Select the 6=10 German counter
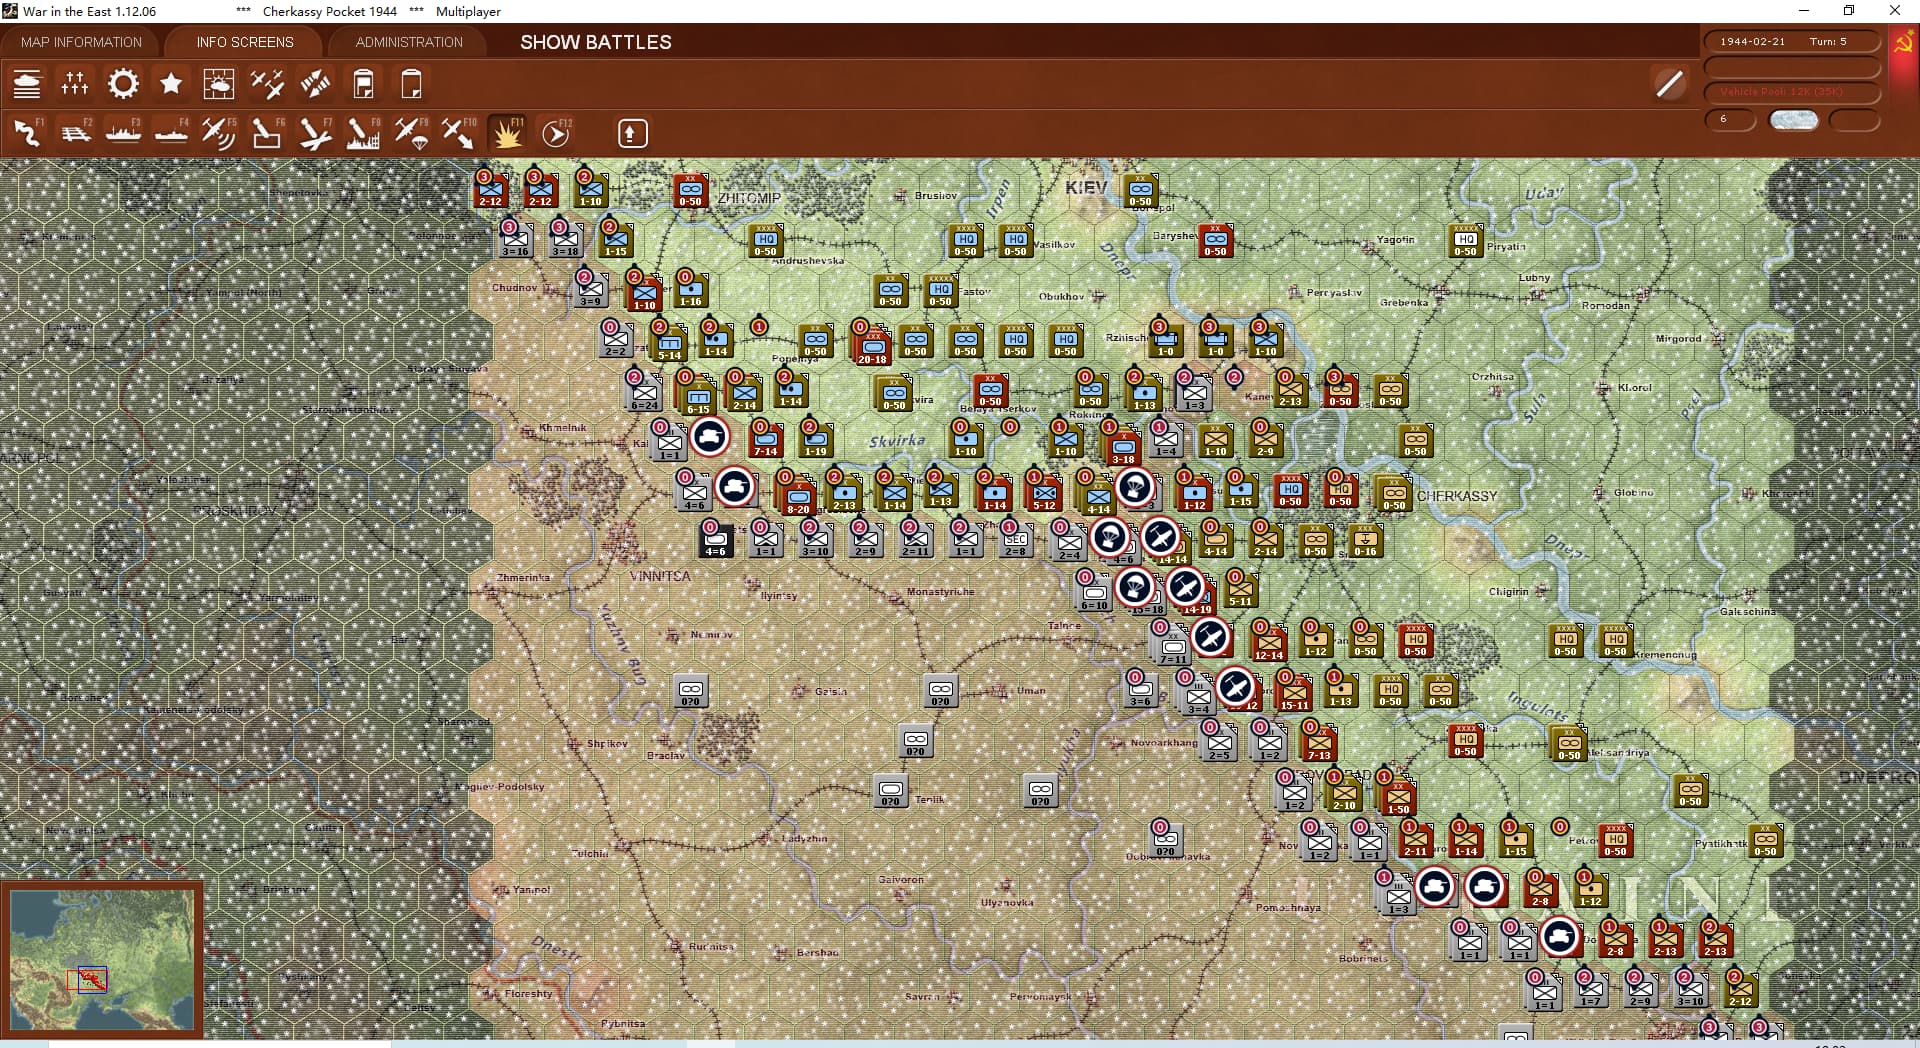The width and height of the screenshot is (1920, 1048). click(x=1094, y=594)
